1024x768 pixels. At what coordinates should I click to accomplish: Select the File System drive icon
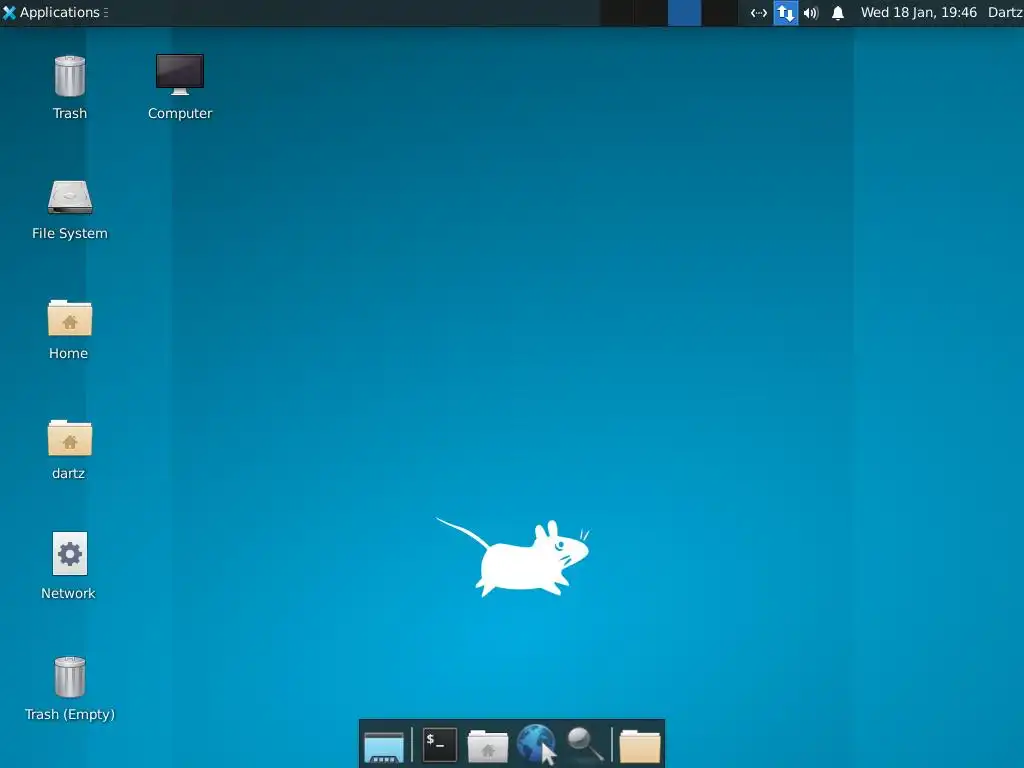70,210
